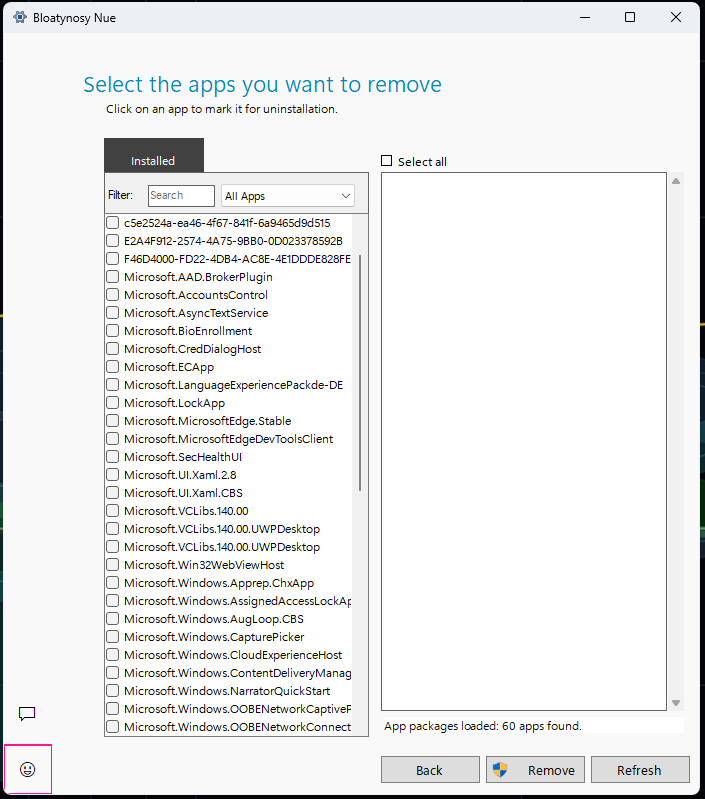Viewport: 705px width, 799px height.
Task: Click the Remove button label
Action: pos(551,769)
